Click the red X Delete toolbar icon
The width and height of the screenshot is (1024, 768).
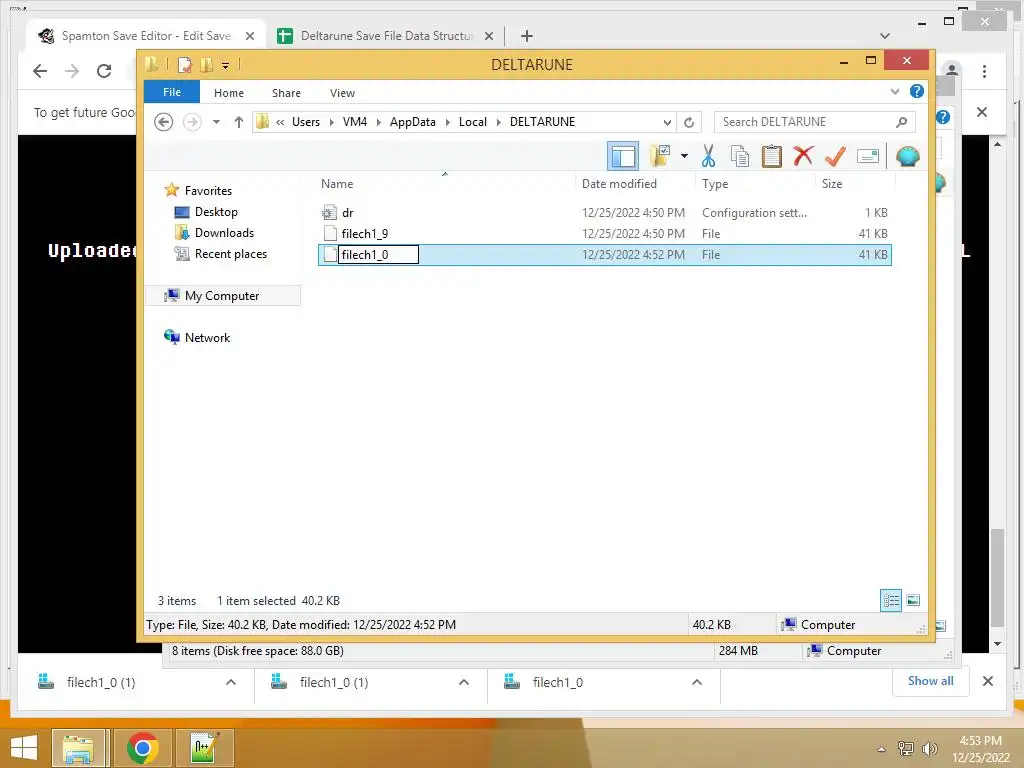[803, 156]
